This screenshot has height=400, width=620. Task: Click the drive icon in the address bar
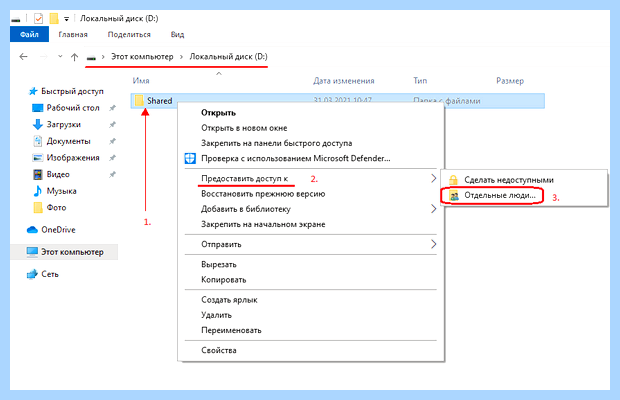tap(91, 57)
